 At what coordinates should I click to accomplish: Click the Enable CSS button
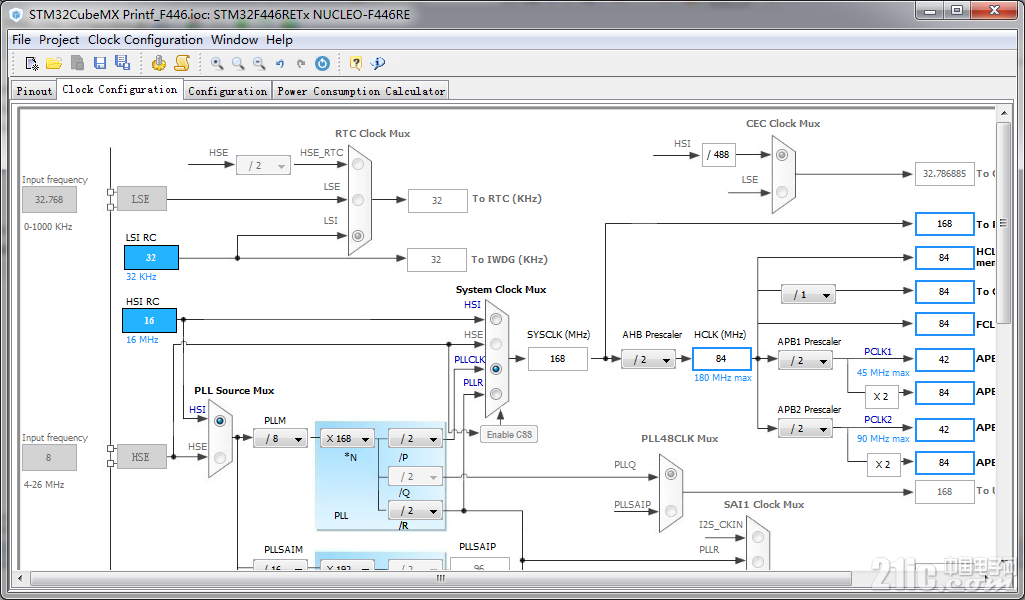tap(509, 434)
